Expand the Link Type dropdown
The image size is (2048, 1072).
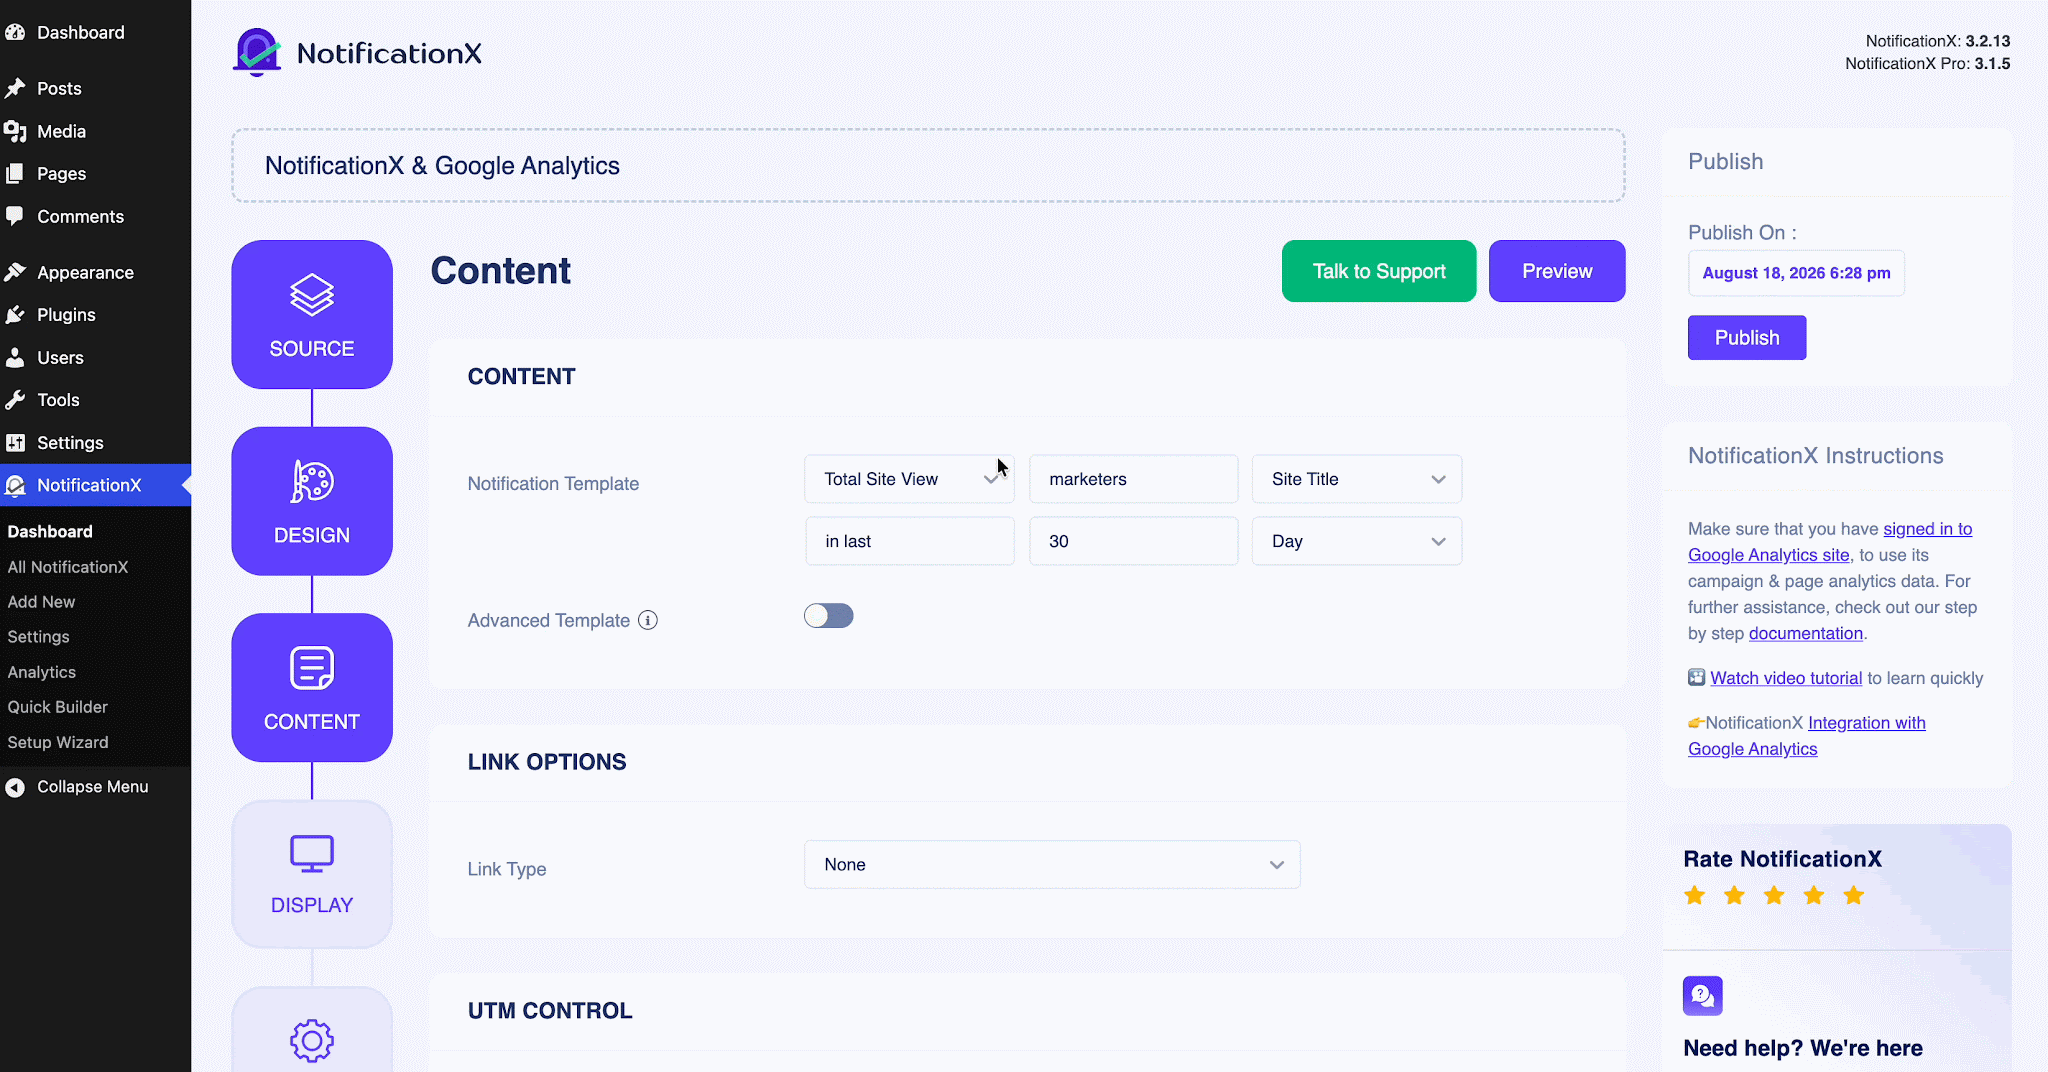coord(1052,865)
